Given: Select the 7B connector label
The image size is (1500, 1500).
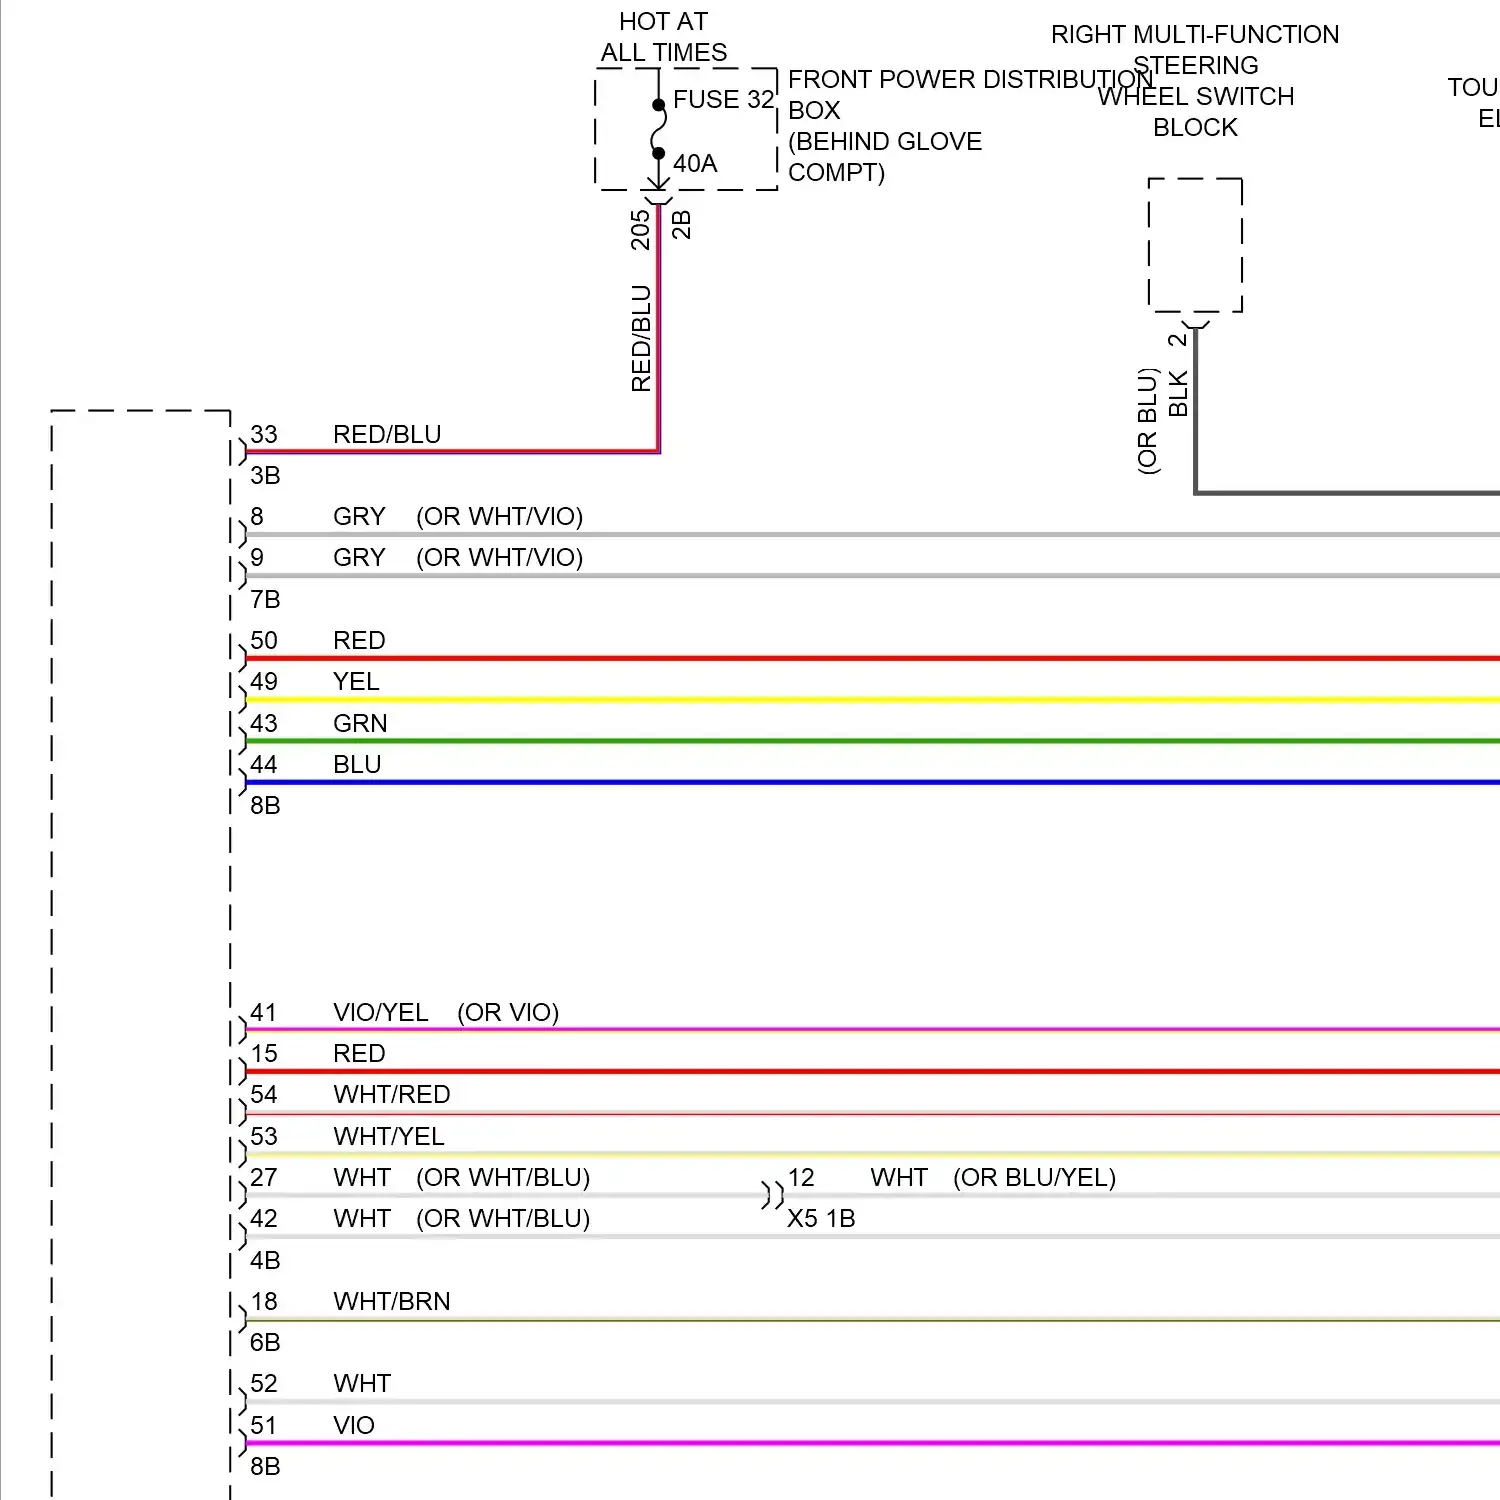Looking at the screenshot, I should point(265,599).
